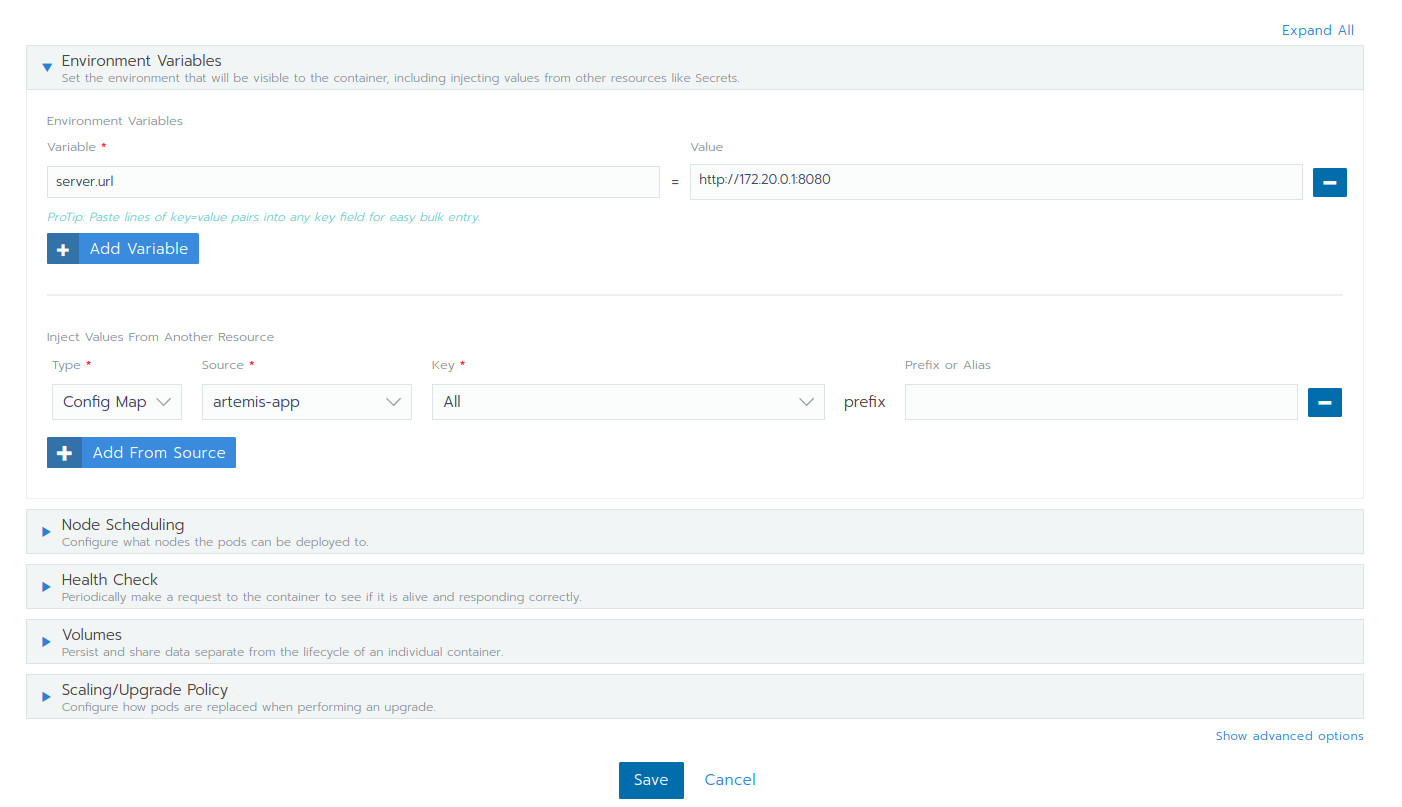Screen dimensions: 1402x807
Task: Click the Expand All link
Action: pos(1317,30)
